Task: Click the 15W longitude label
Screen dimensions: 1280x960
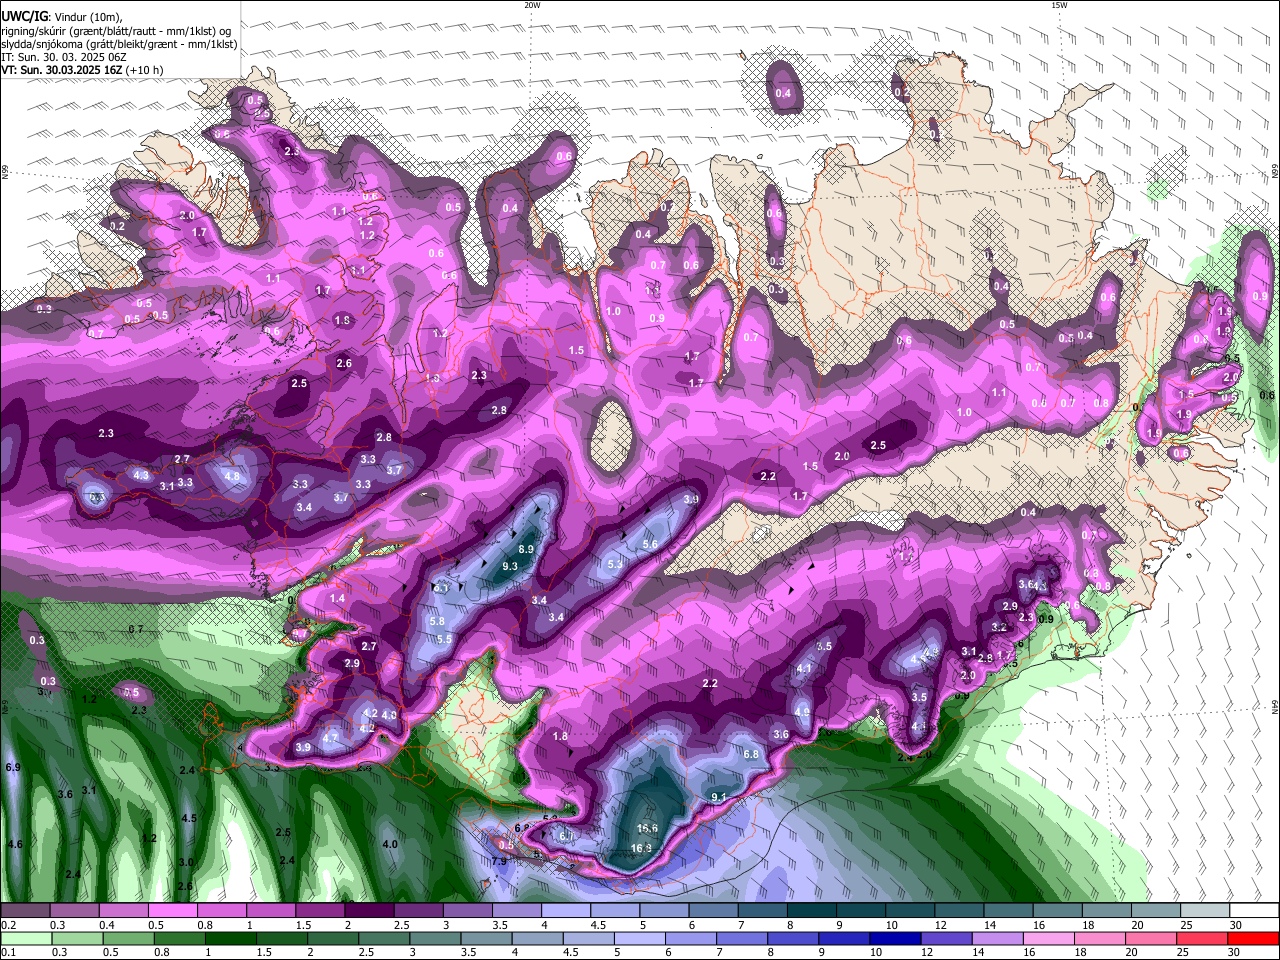Action: click(1059, 5)
